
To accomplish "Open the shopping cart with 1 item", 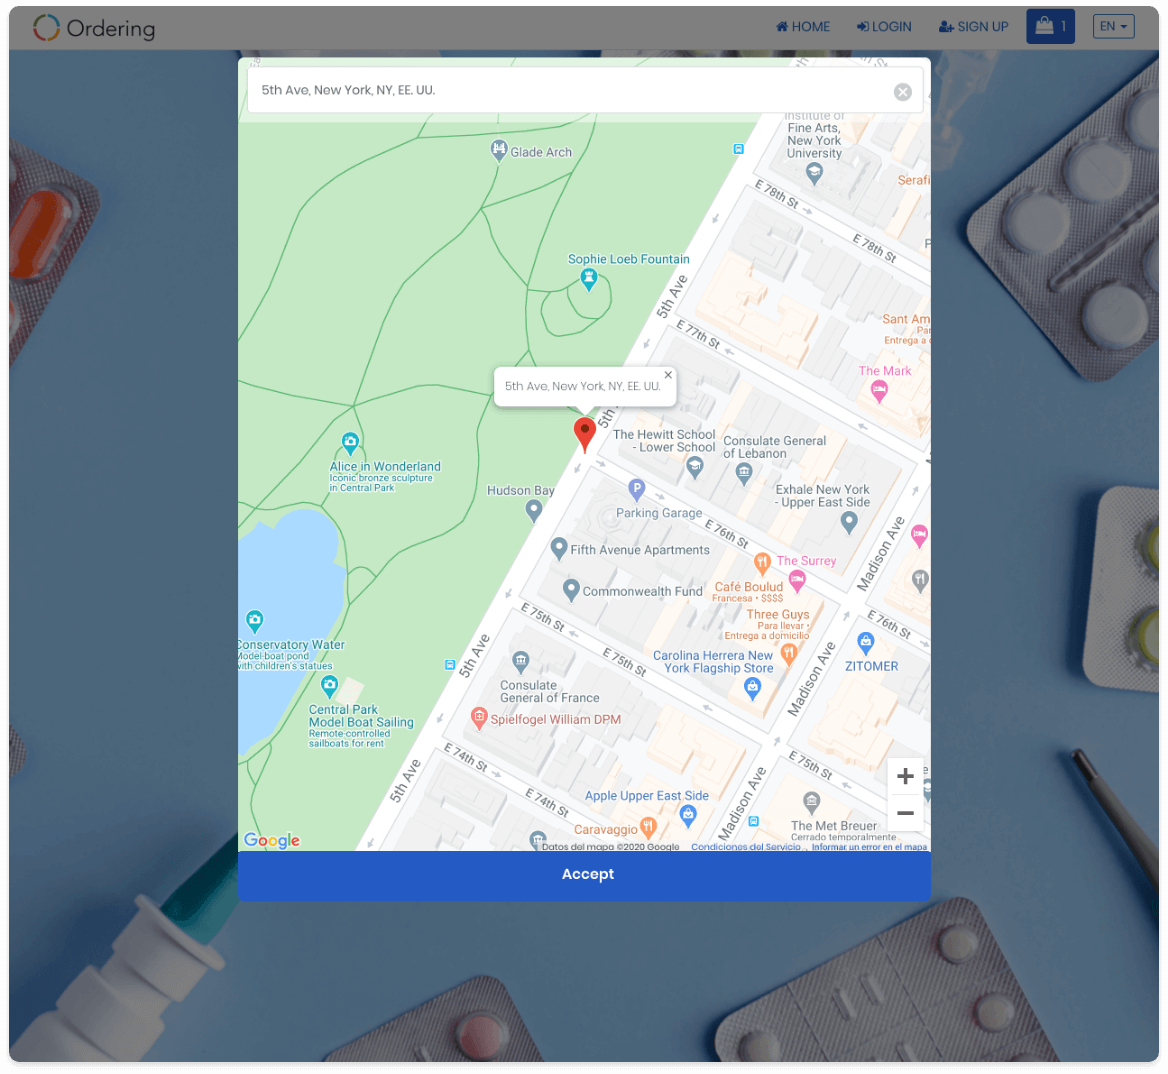I will pyautogui.click(x=1050, y=27).
